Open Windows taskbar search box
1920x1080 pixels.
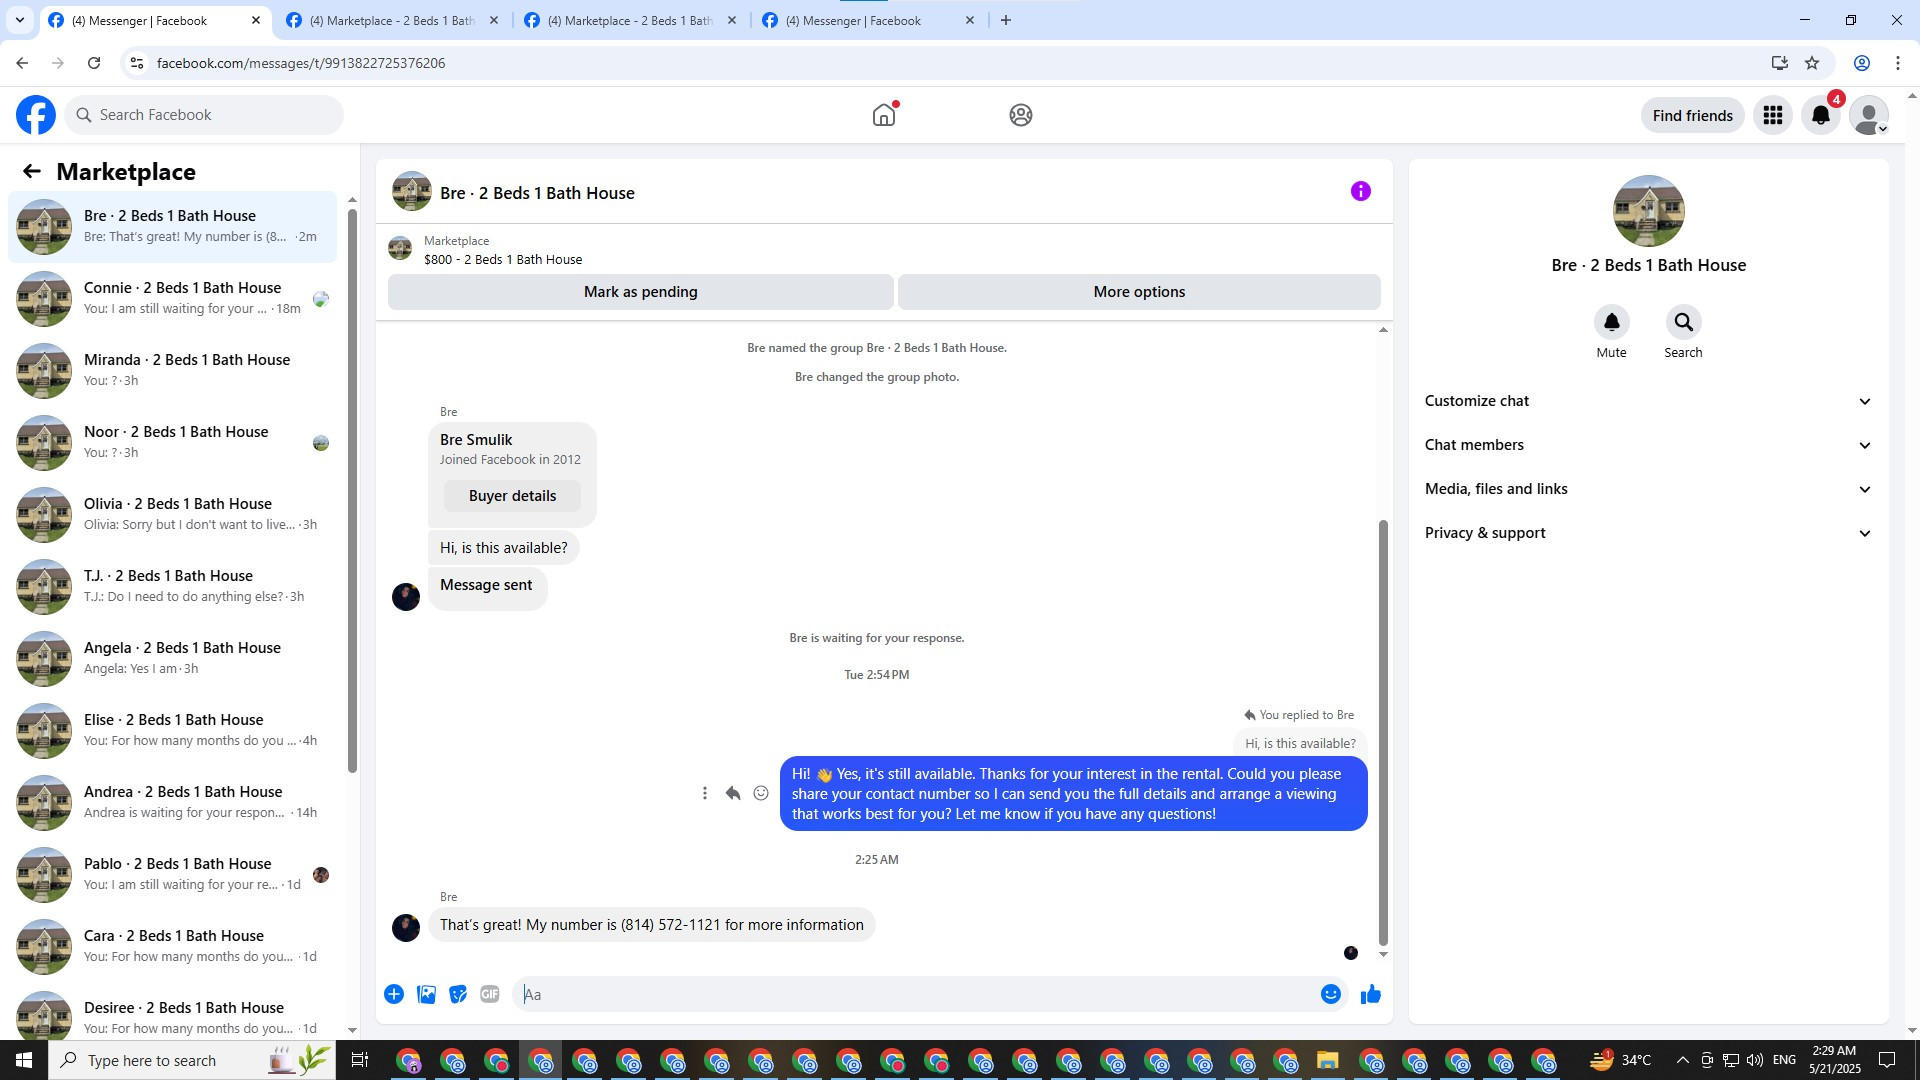pos(192,1060)
